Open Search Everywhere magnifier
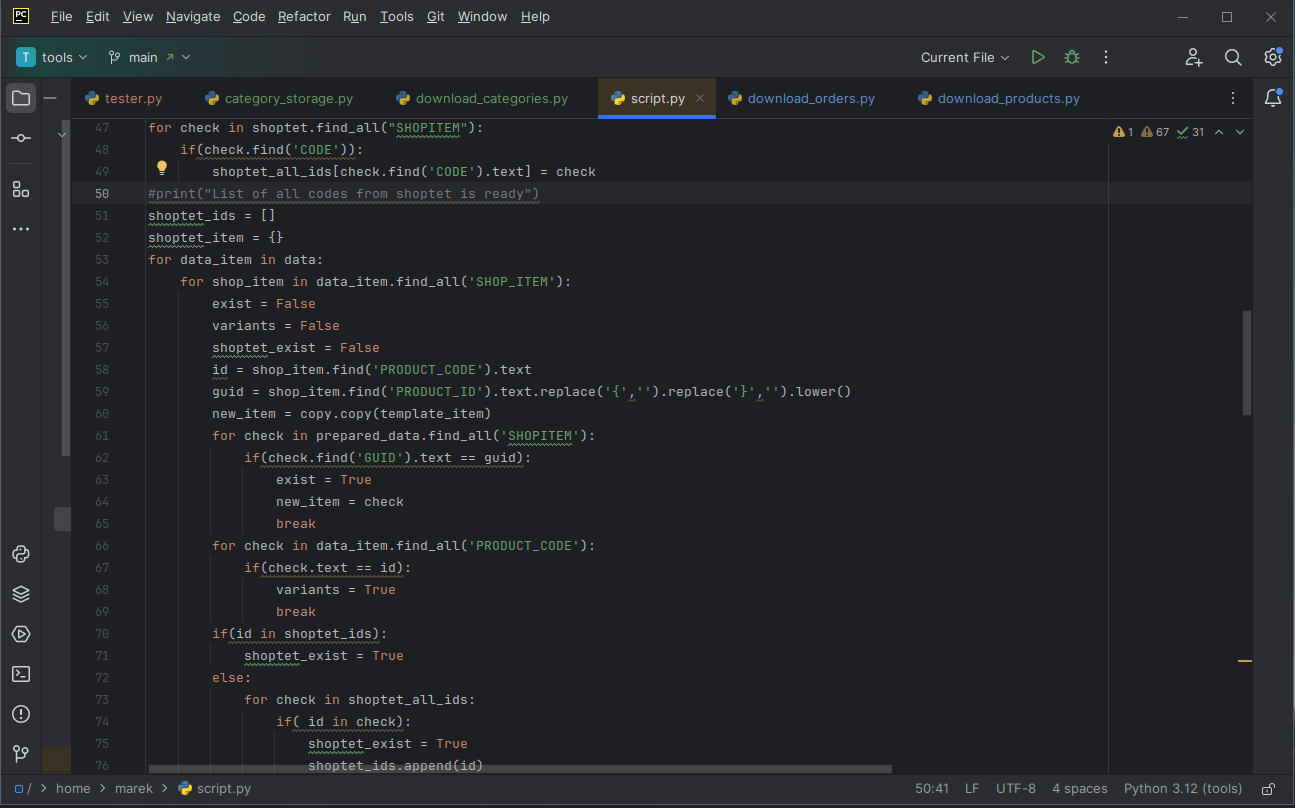The height and width of the screenshot is (808, 1295). (x=1234, y=58)
